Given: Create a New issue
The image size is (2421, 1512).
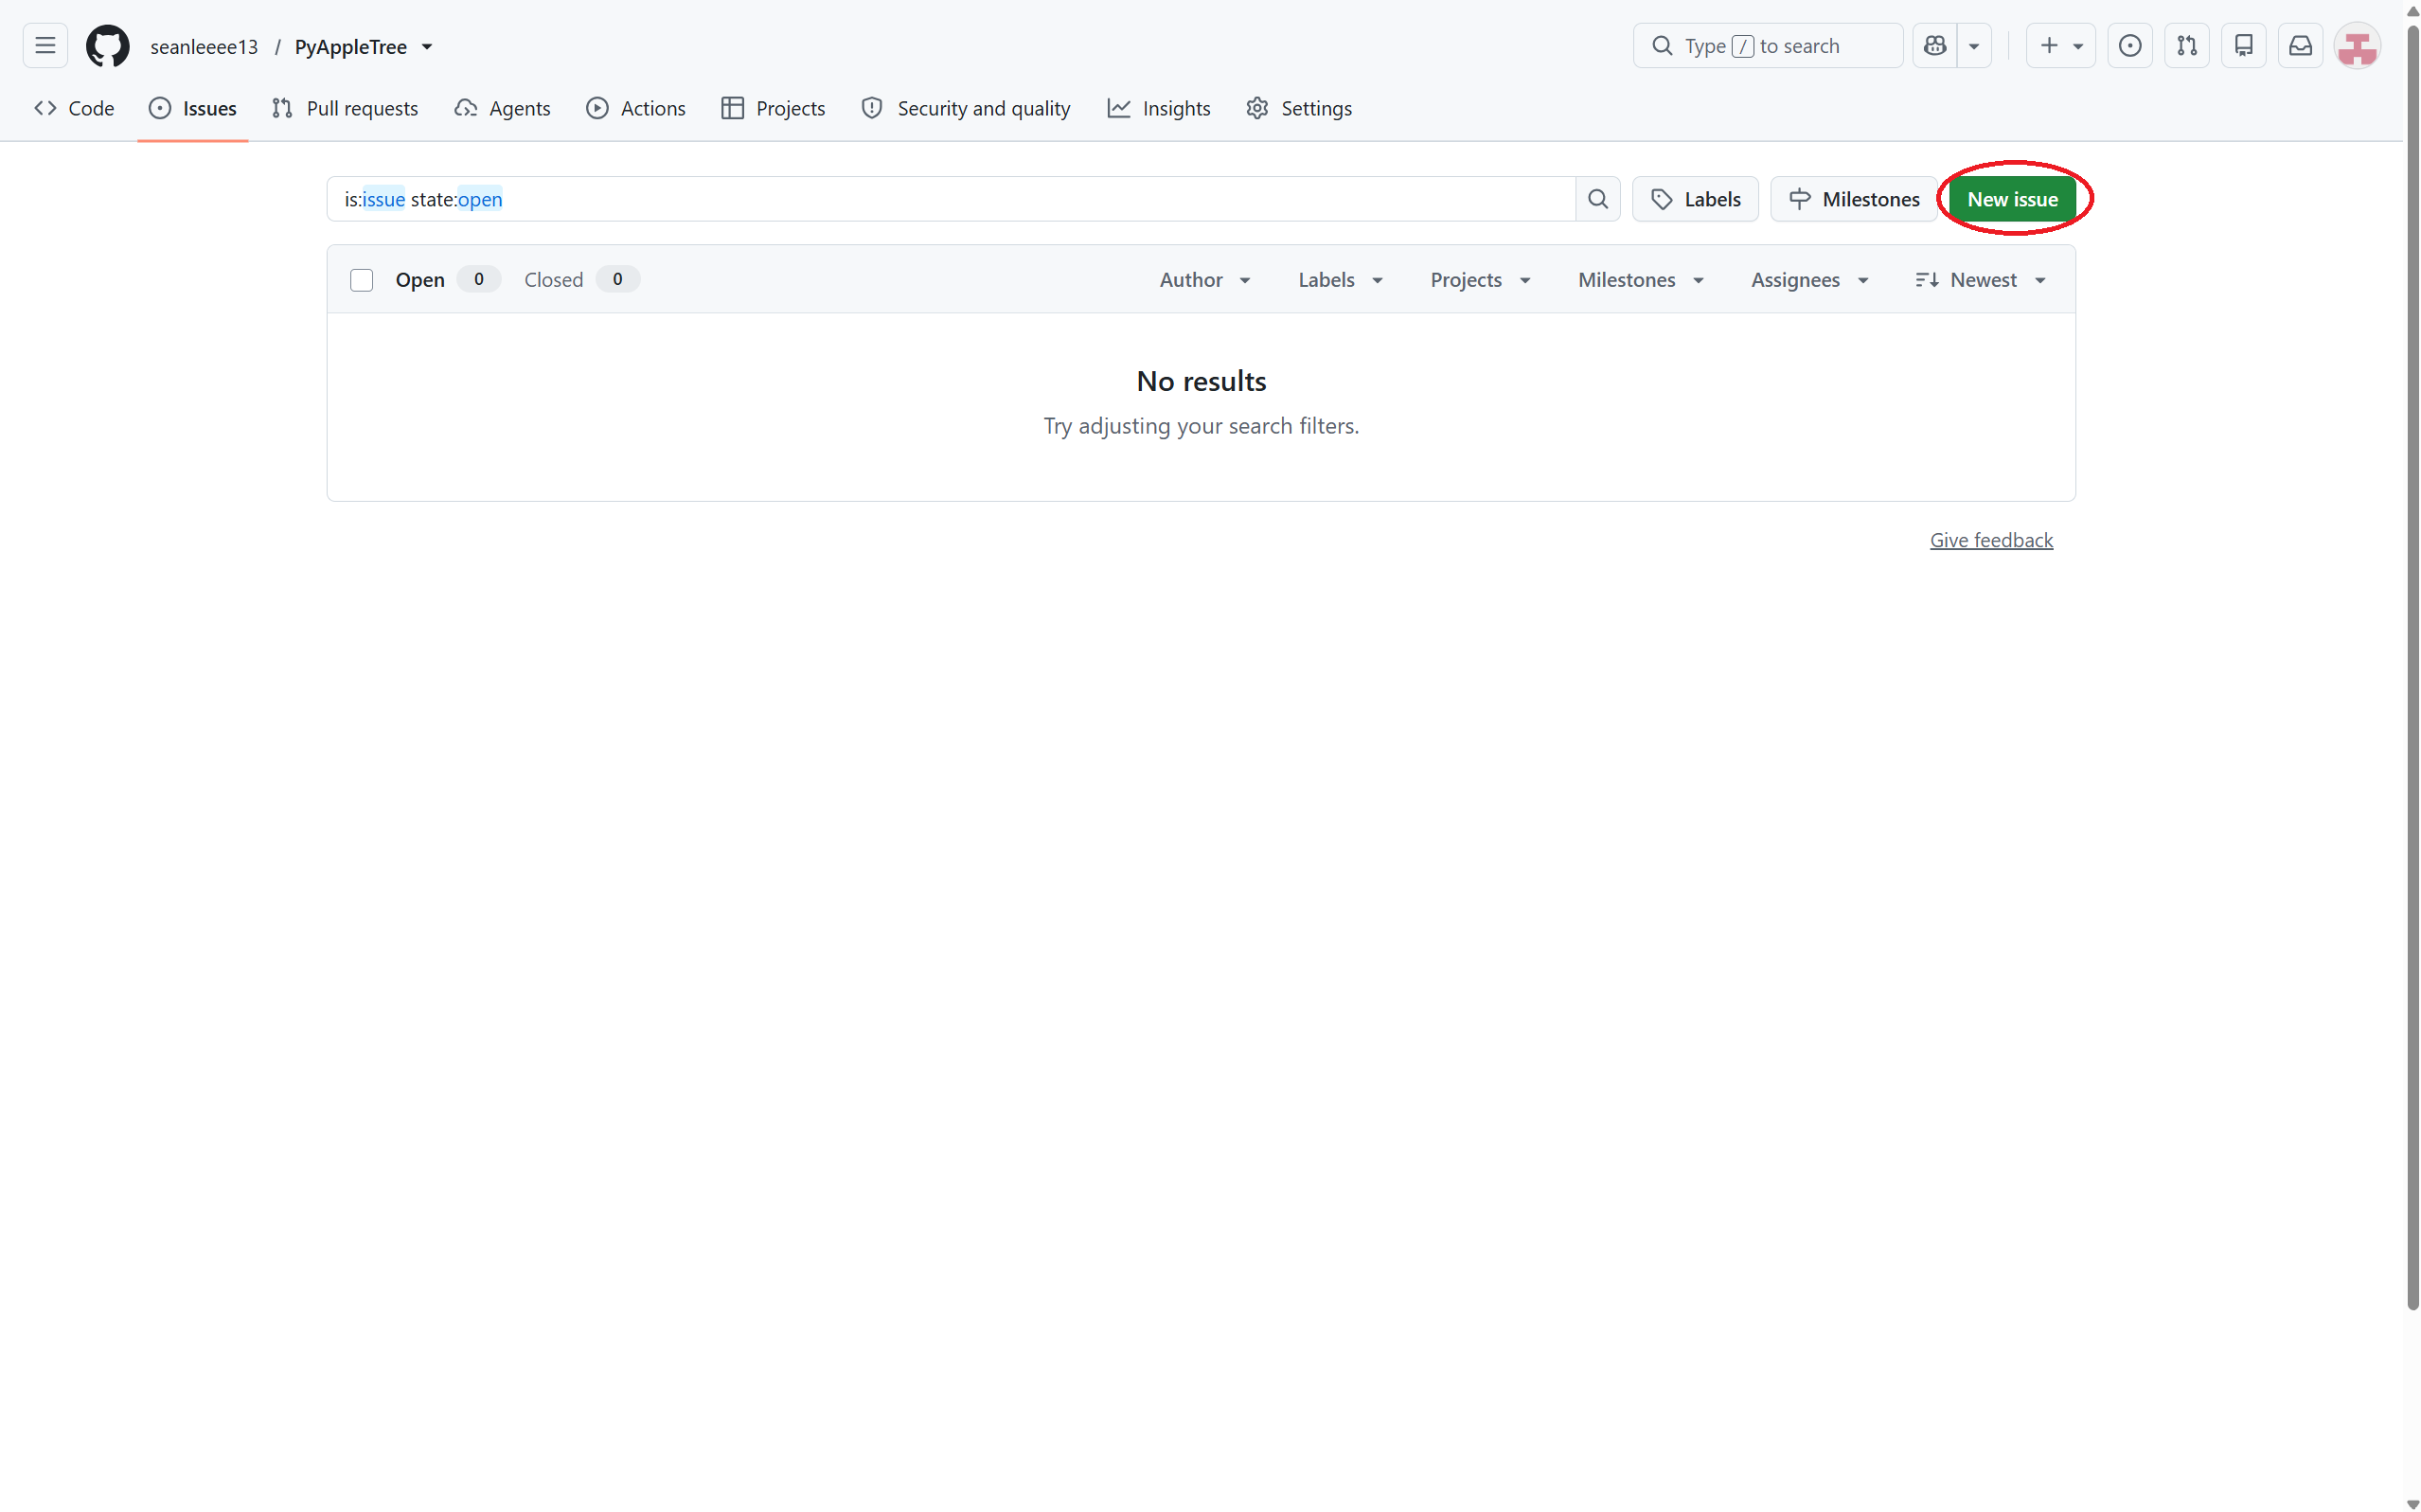Looking at the screenshot, I should point(2012,199).
